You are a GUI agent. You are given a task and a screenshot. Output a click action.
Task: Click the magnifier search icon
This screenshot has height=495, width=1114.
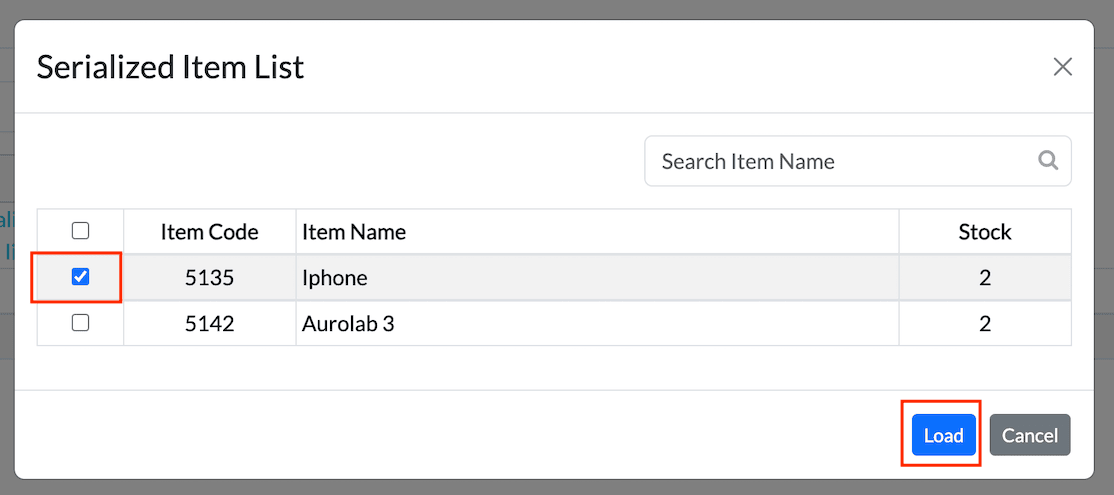(1048, 160)
